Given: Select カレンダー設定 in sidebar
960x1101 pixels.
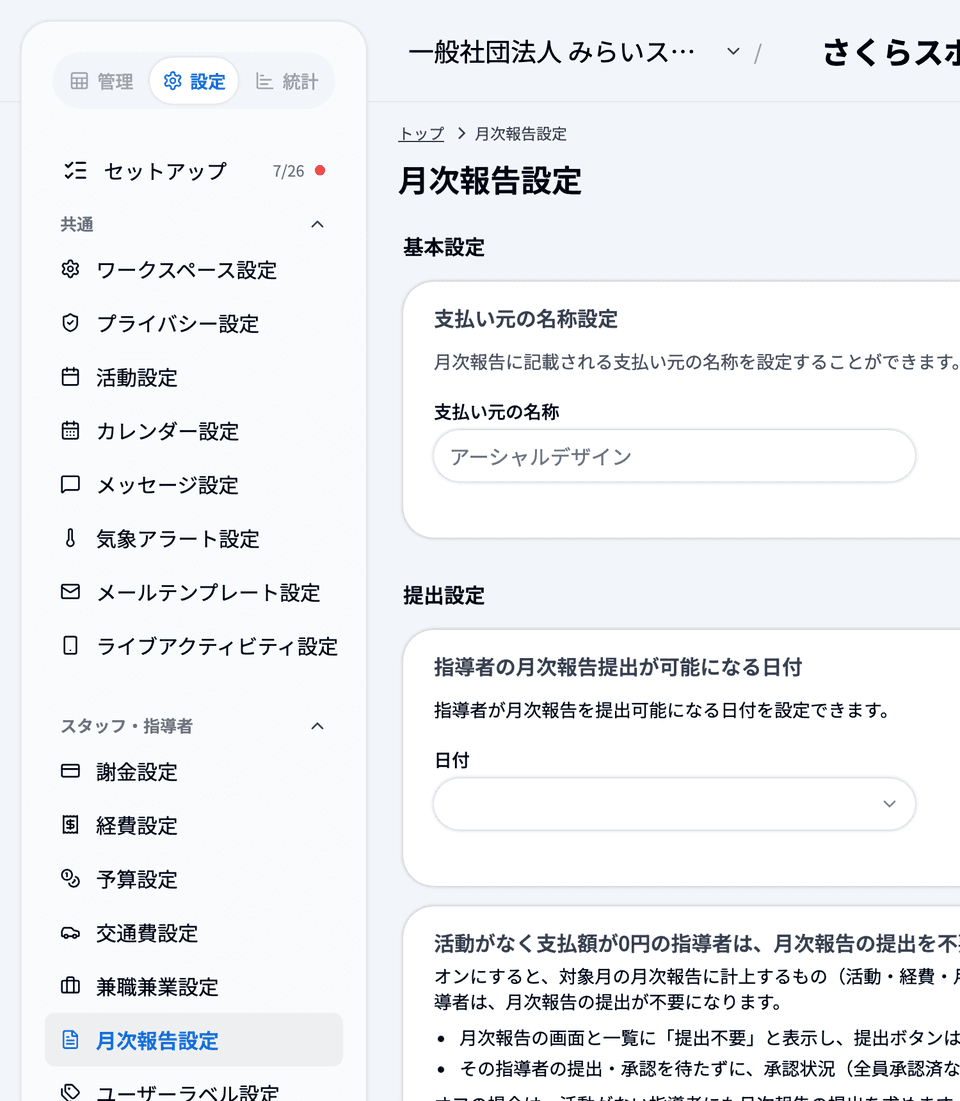Looking at the screenshot, I should coord(193,431).
